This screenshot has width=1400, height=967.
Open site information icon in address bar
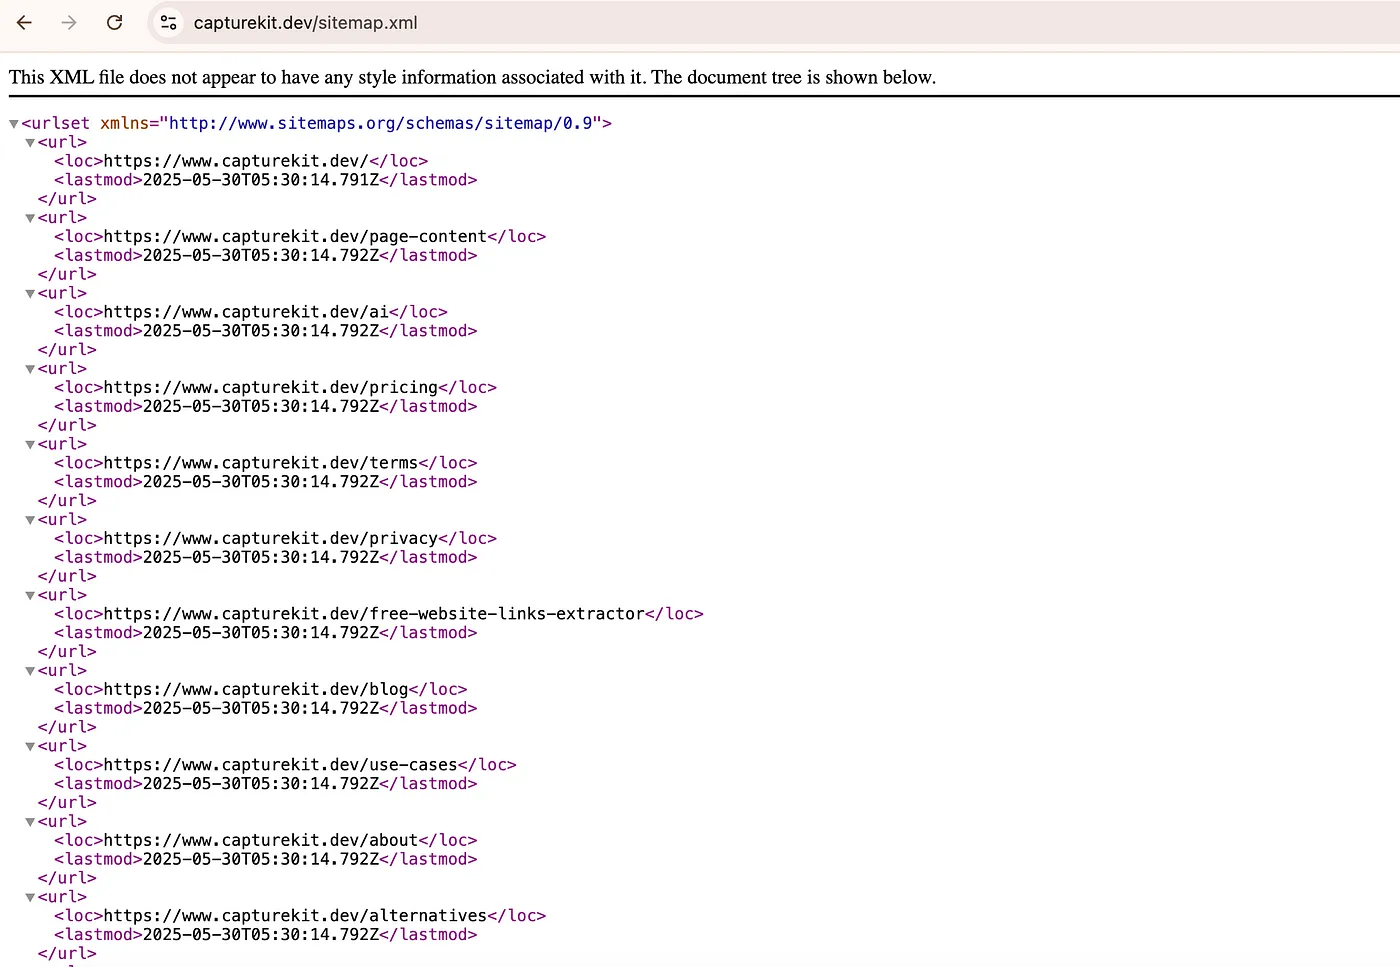169,22
